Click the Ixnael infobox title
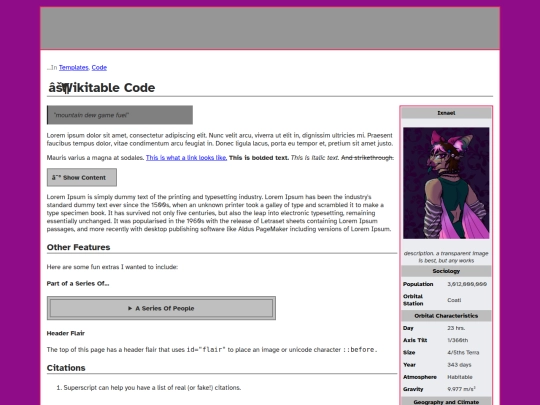 coord(446,113)
